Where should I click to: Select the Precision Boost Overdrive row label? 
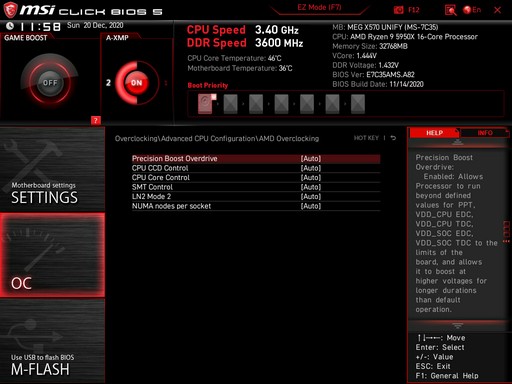pyautogui.click(x=174, y=159)
